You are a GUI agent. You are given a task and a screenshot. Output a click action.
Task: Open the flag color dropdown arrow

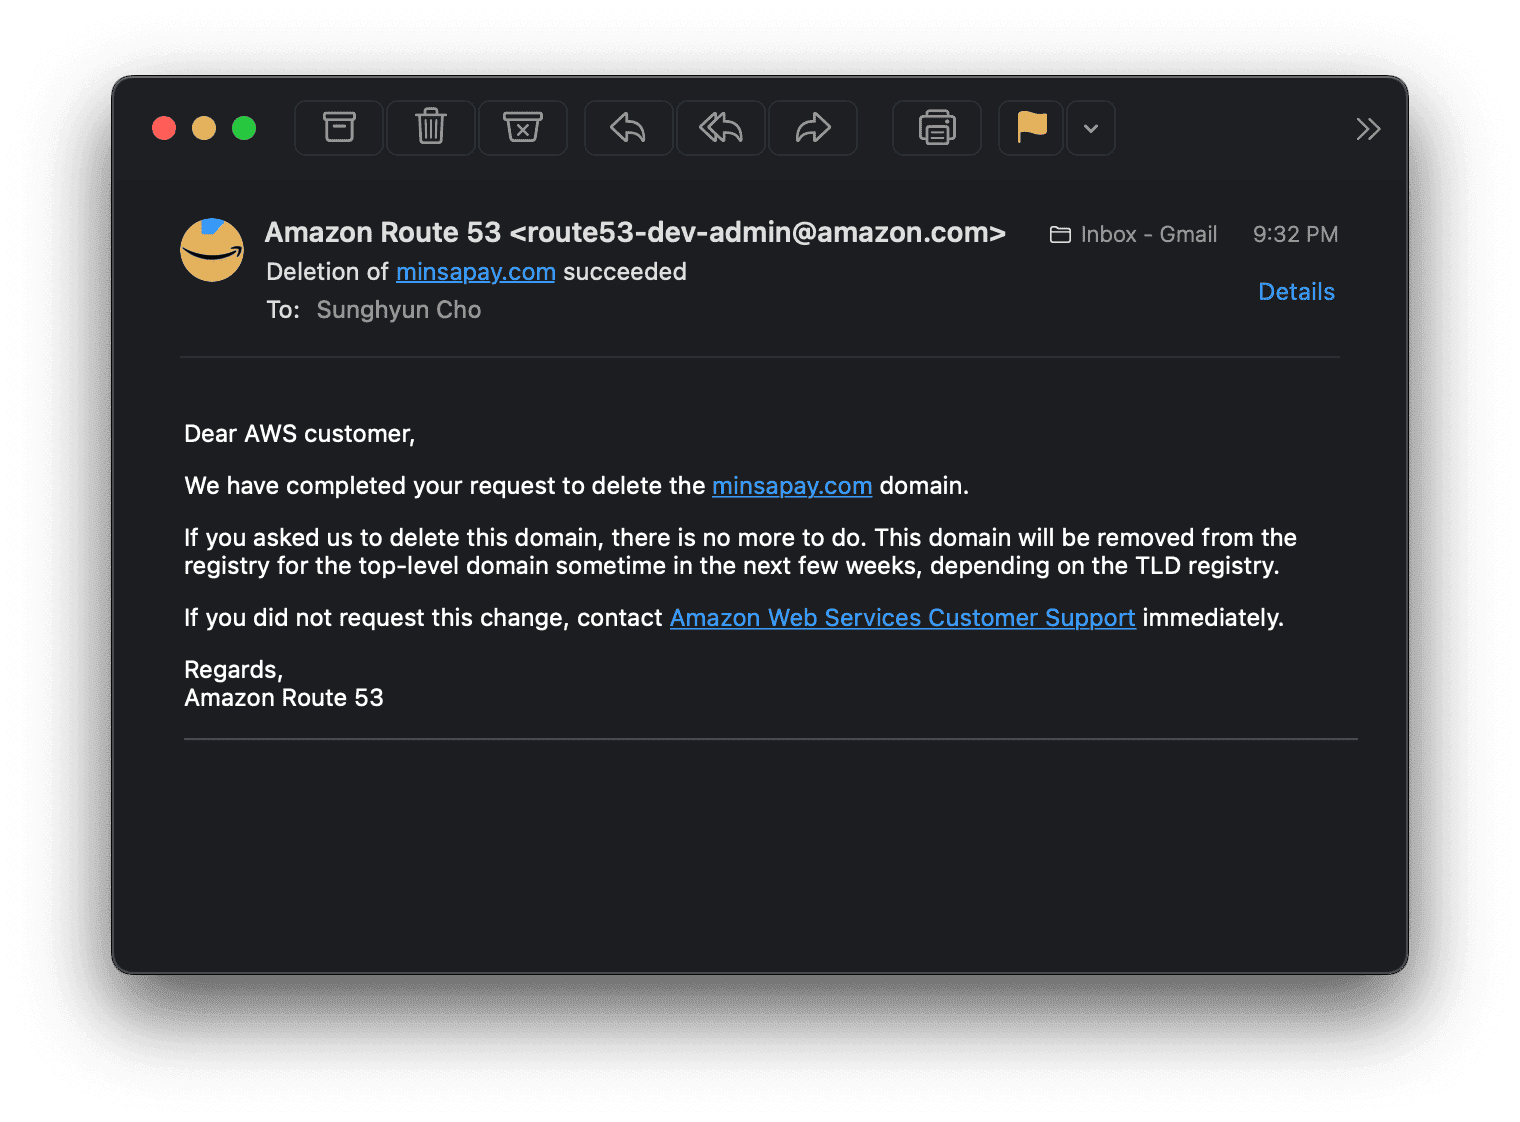(1091, 128)
